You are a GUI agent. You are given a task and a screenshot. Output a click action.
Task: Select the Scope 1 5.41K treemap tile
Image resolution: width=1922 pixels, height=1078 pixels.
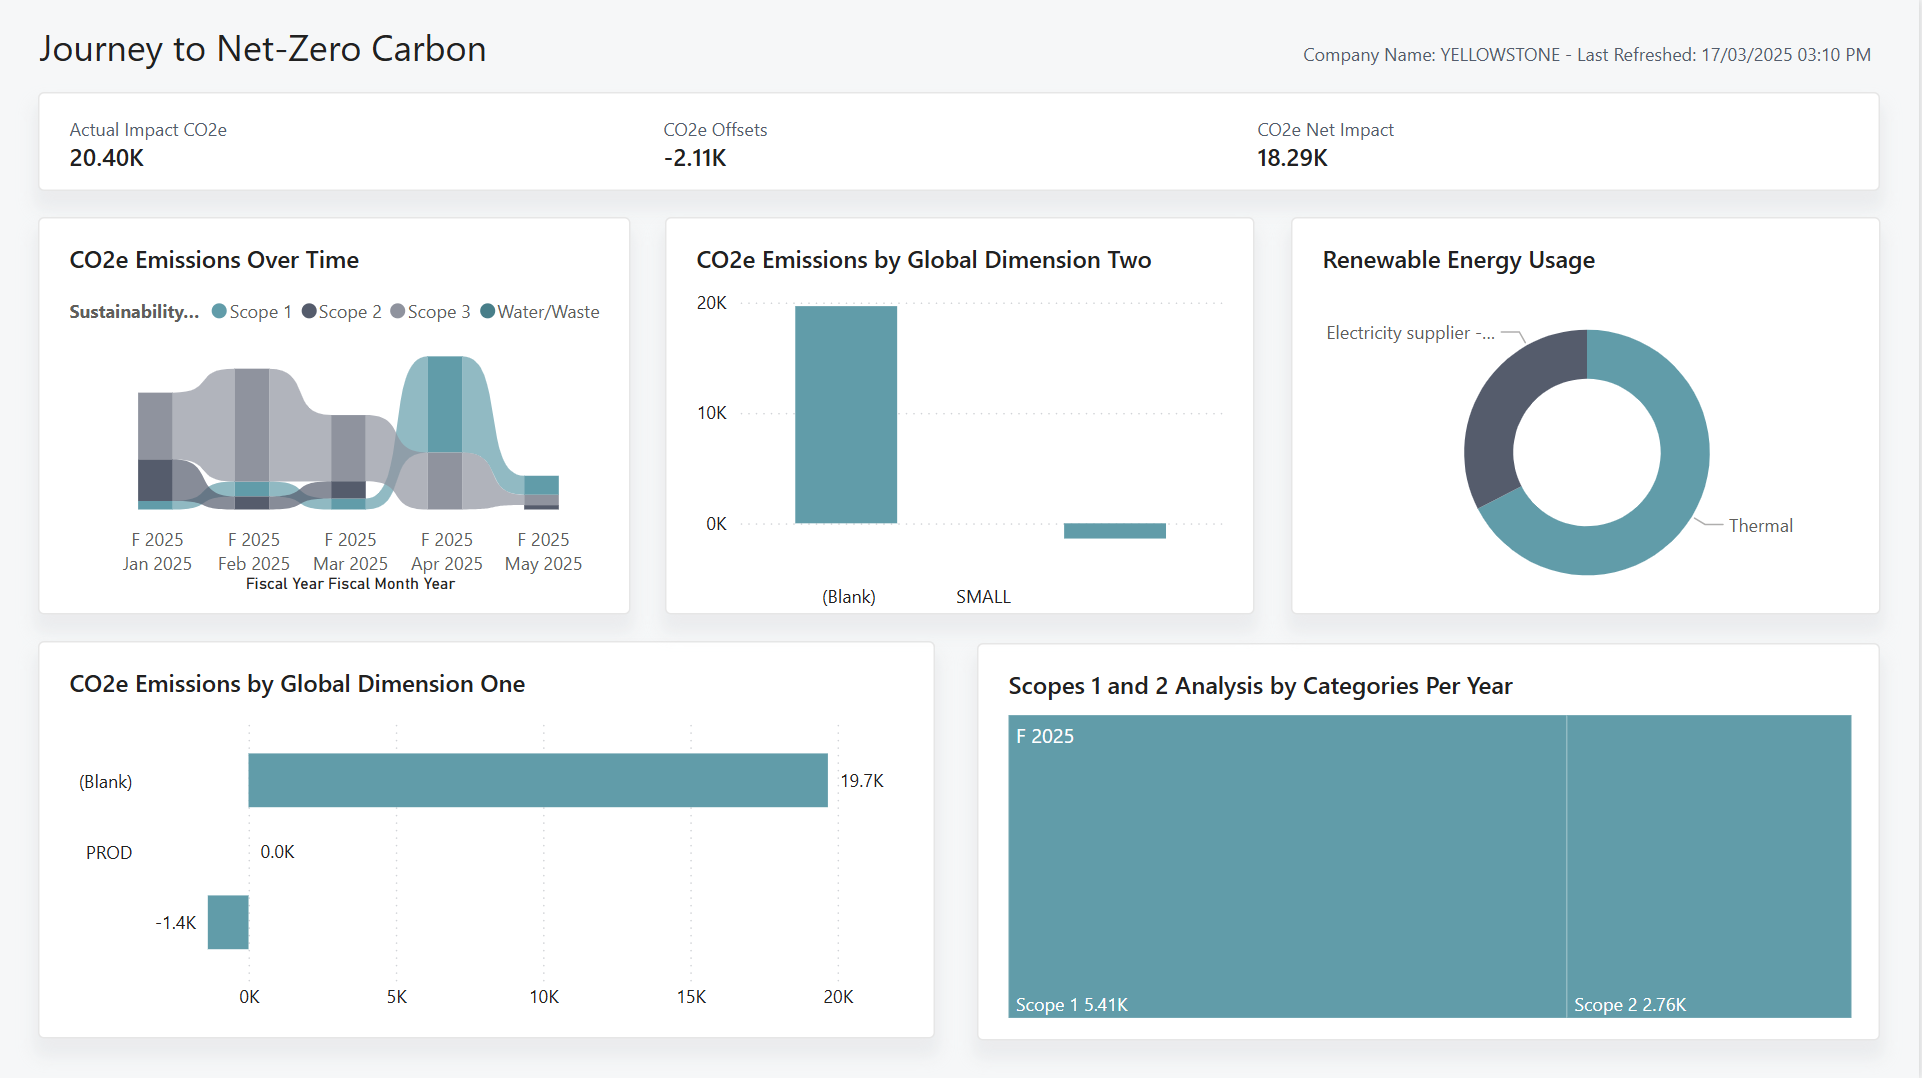tap(1286, 865)
